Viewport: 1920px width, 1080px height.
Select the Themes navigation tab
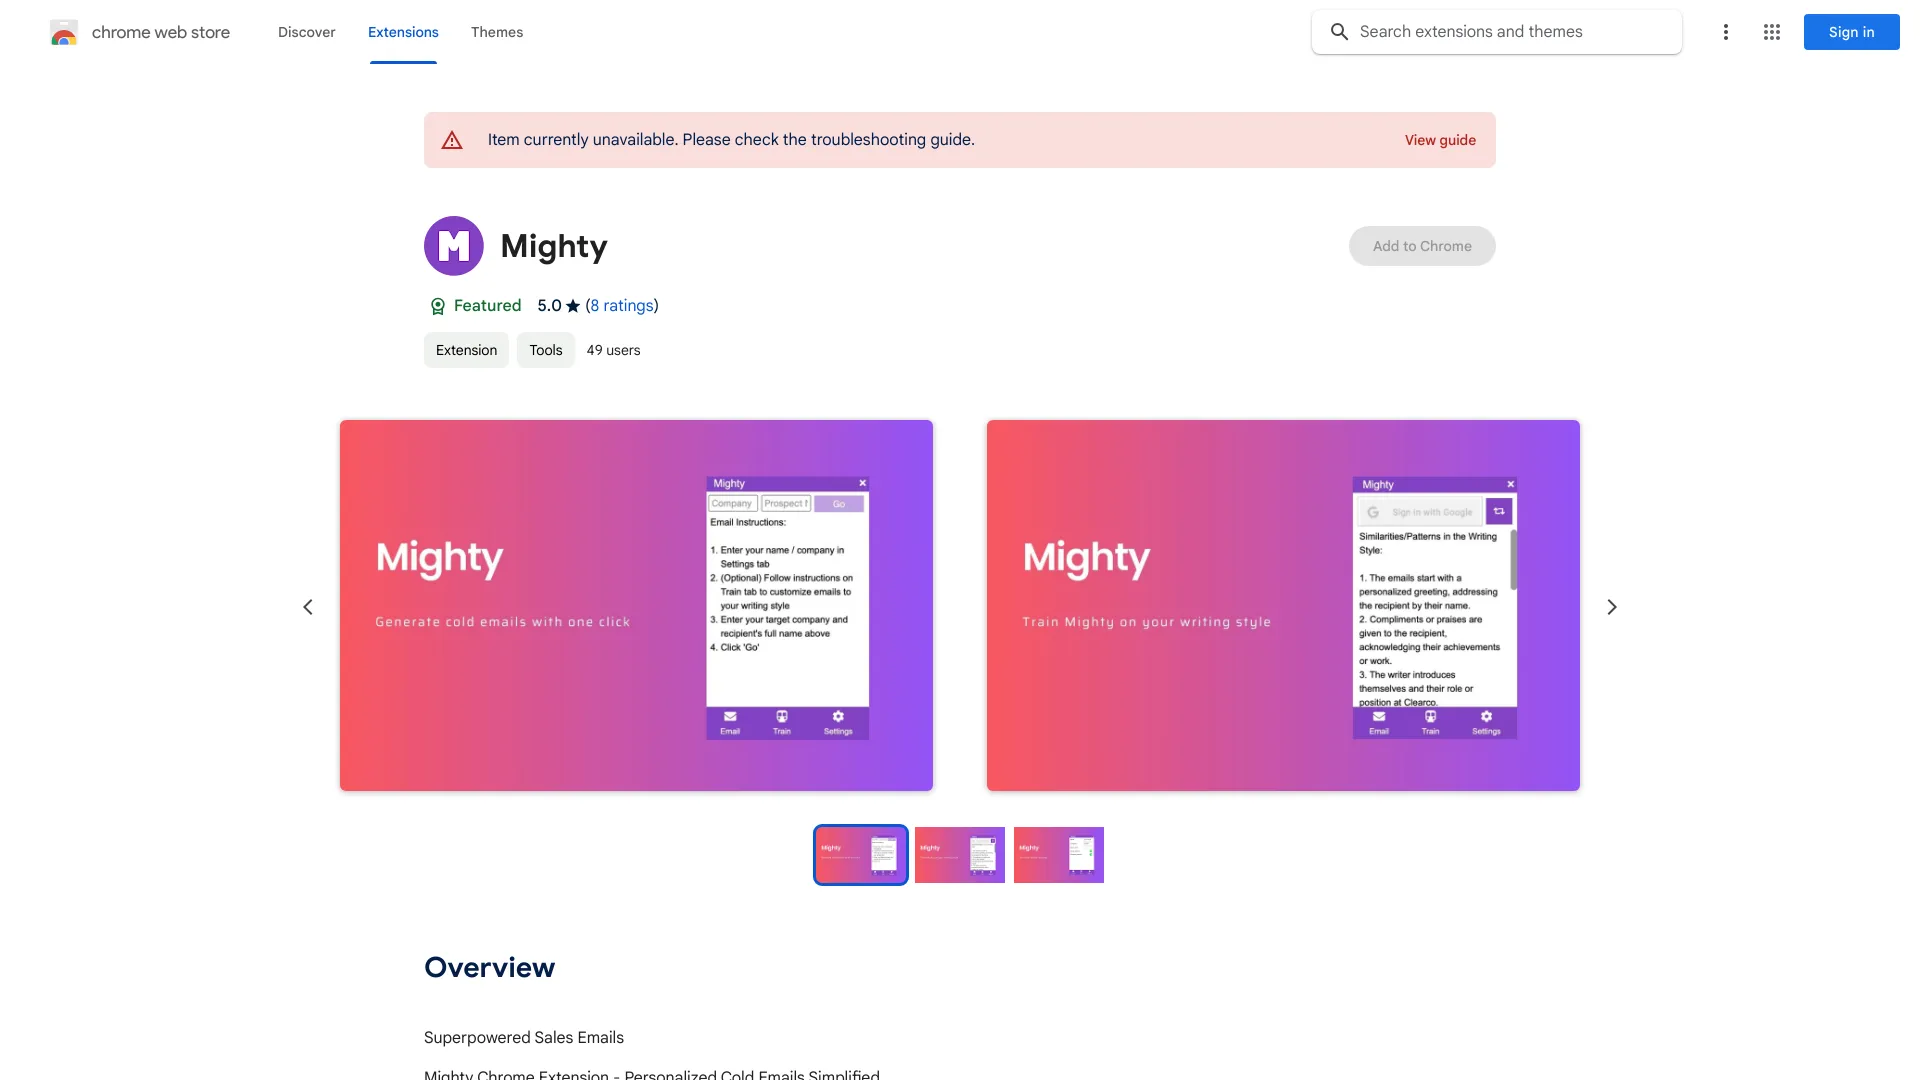pos(496,30)
